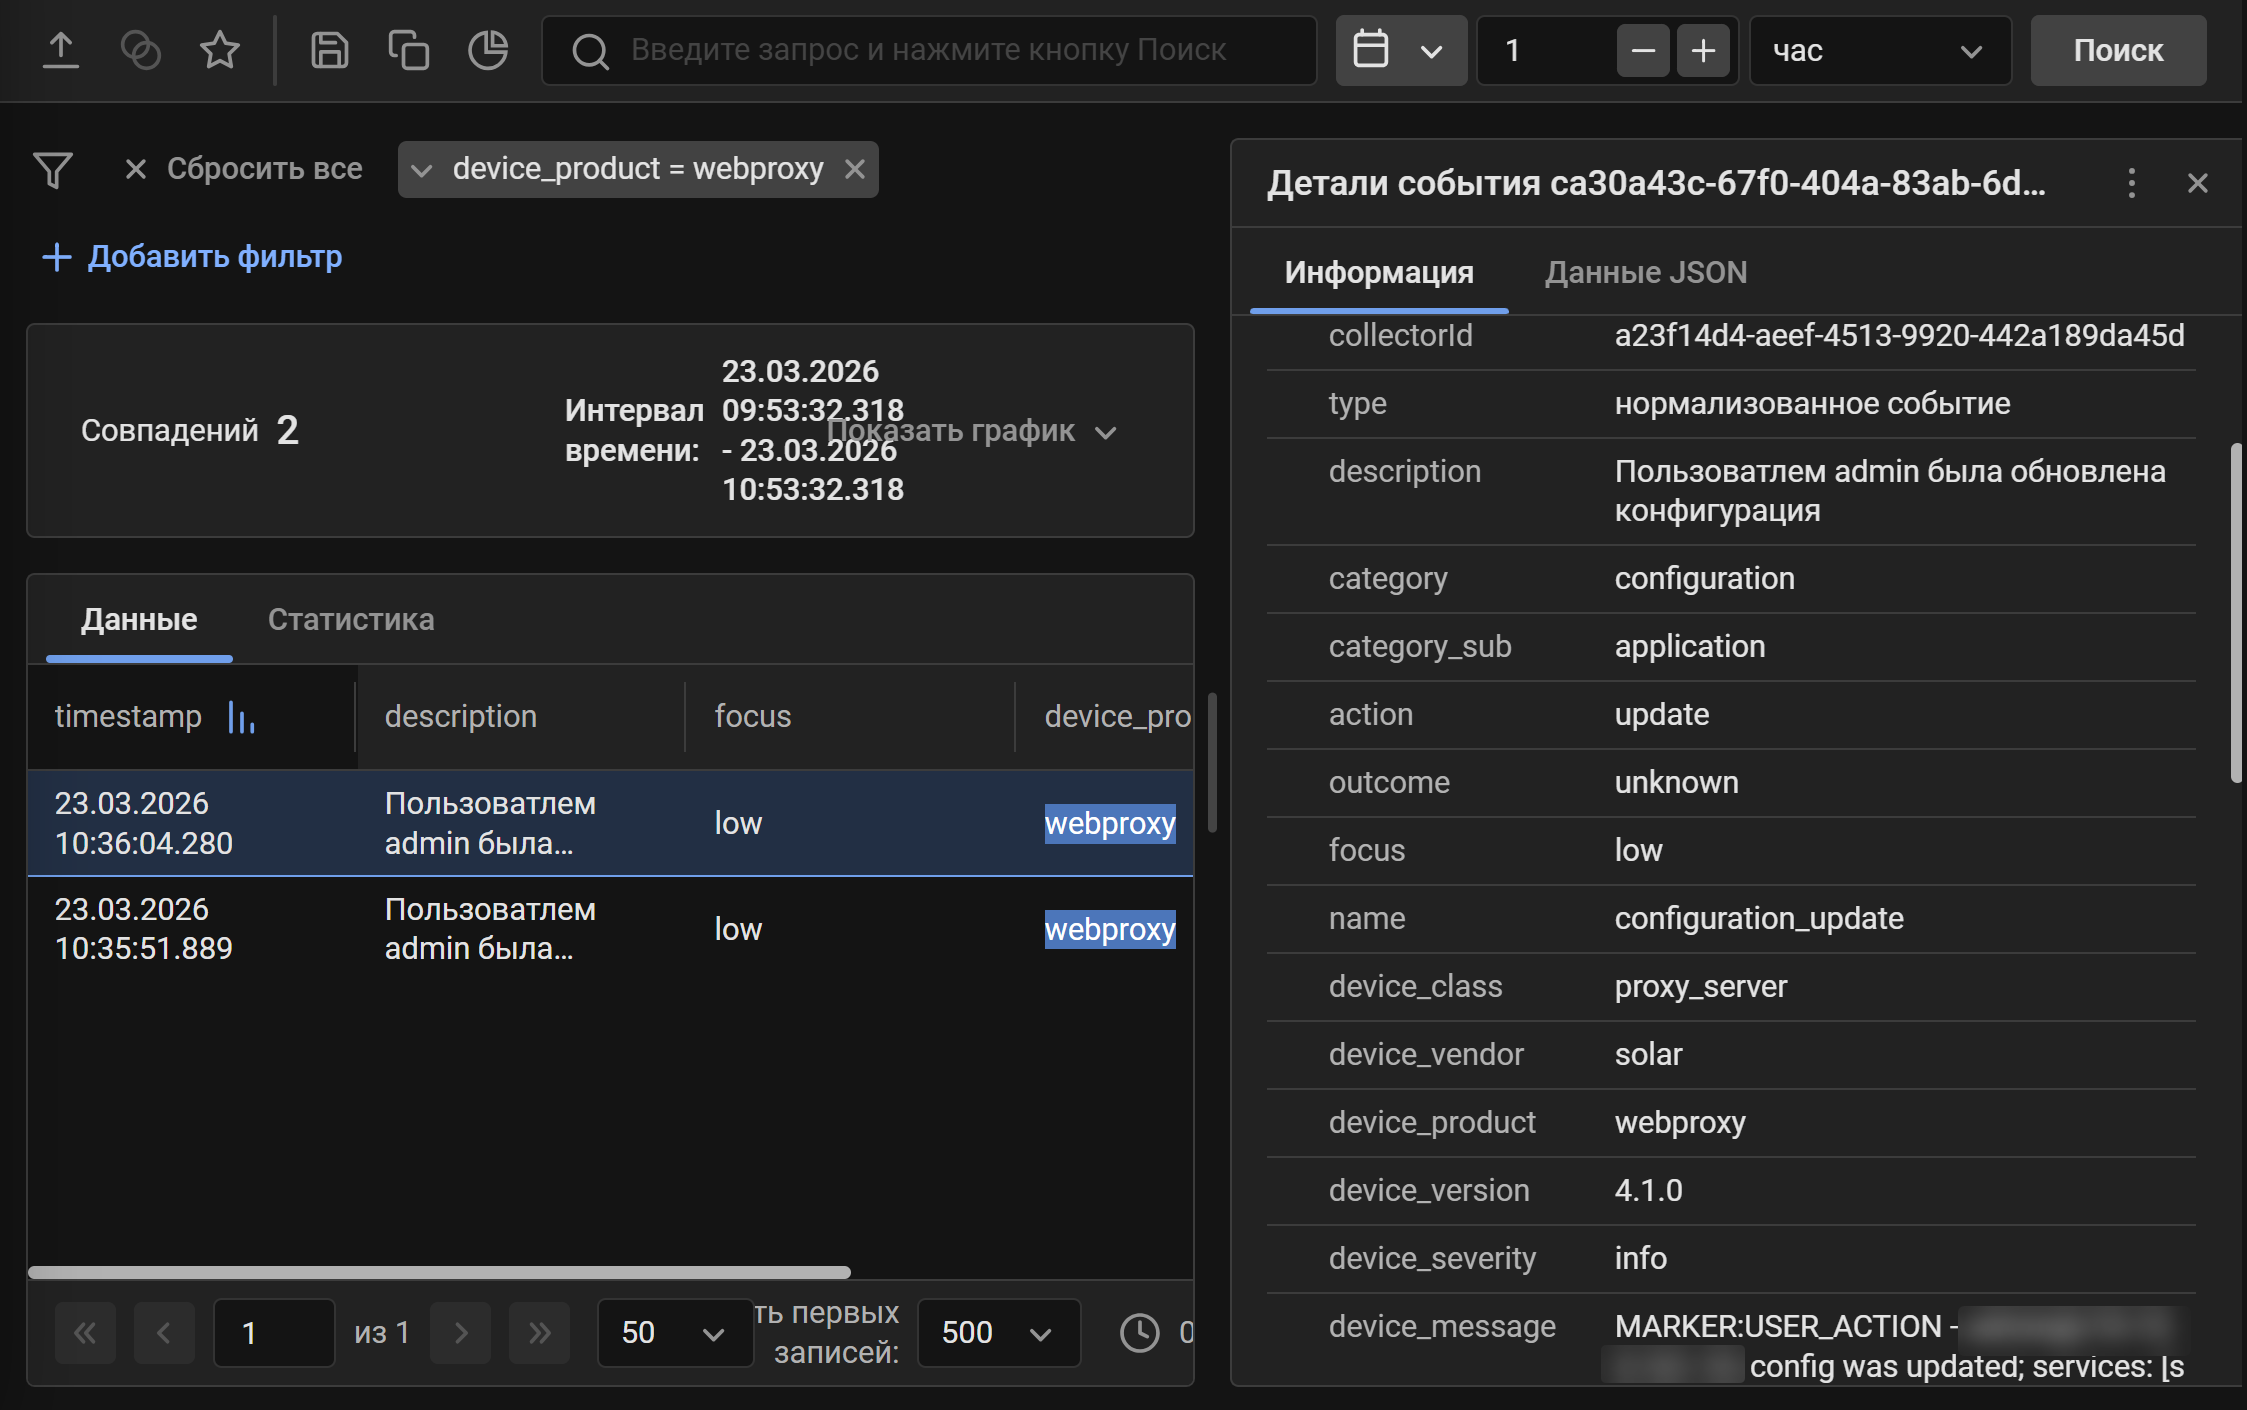The height and width of the screenshot is (1410, 2247).
Task: Click the export/upload icon in the toolbar
Action: coord(61,50)
